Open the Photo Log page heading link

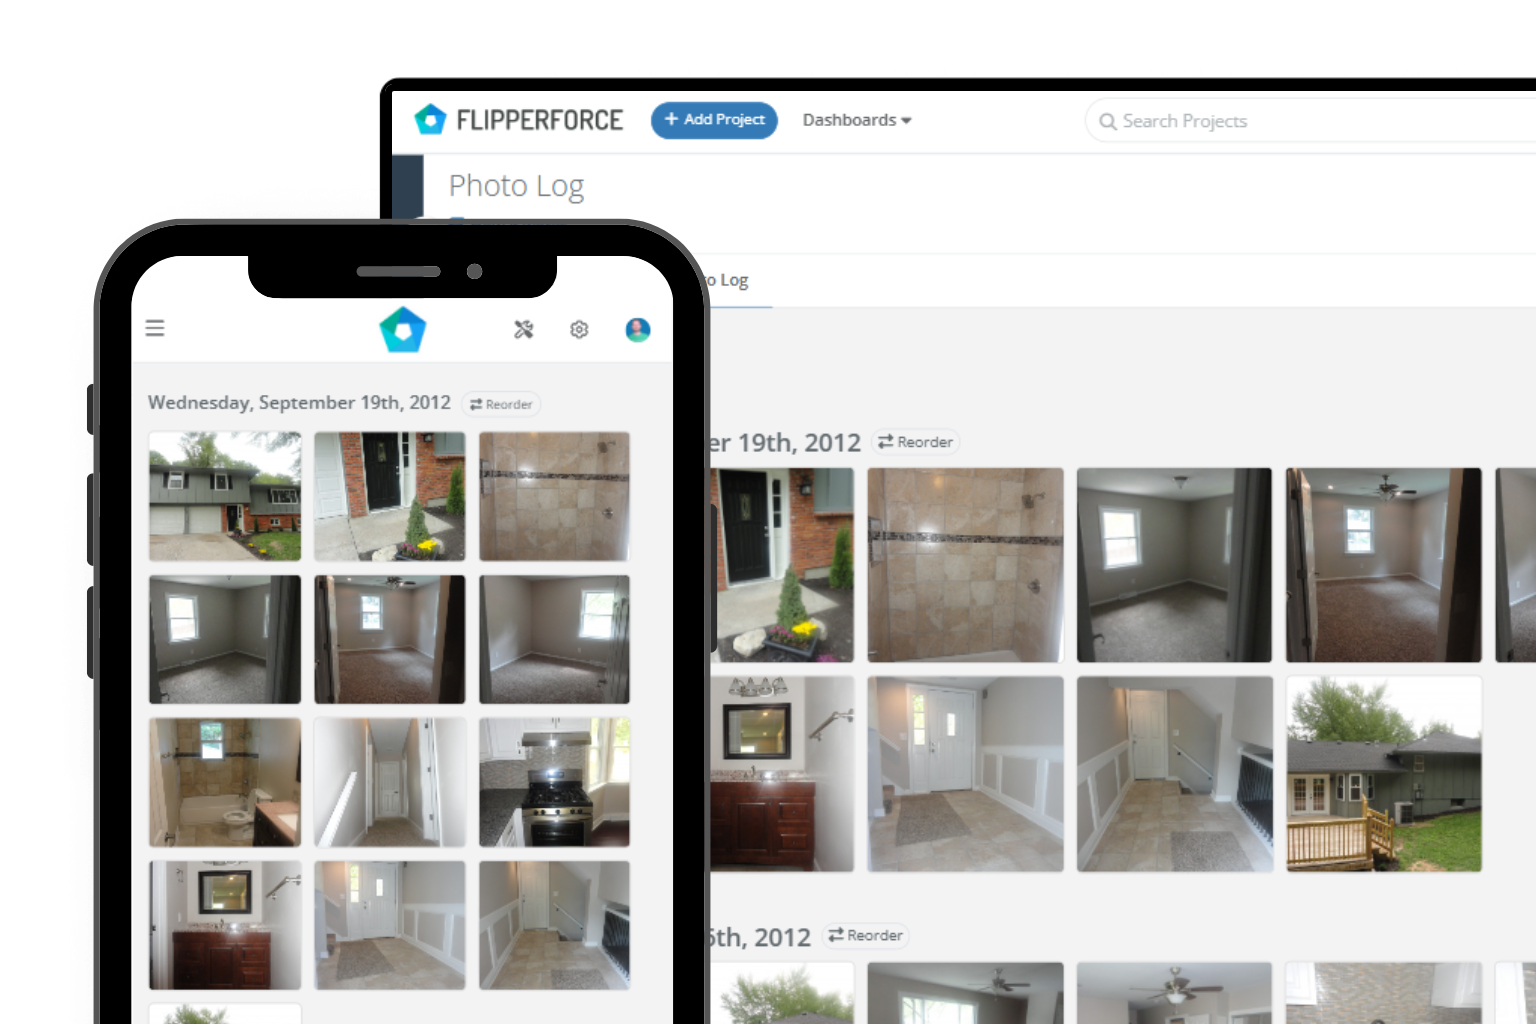[x=517, y=186]
